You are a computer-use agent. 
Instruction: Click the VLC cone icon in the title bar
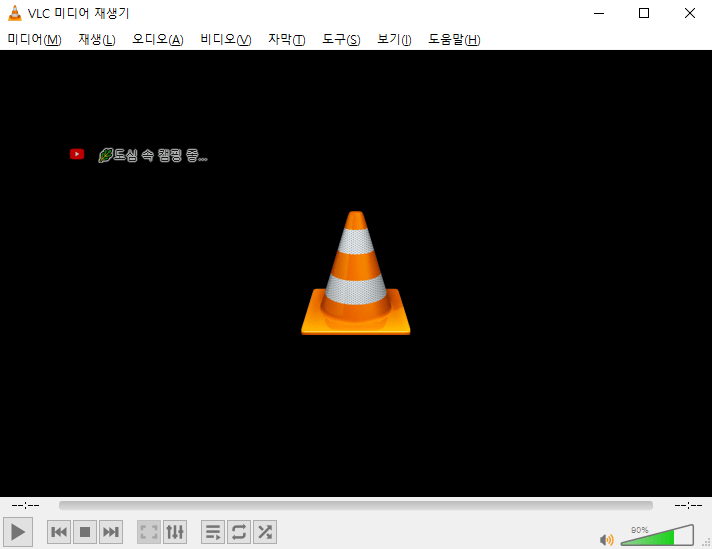15,13
